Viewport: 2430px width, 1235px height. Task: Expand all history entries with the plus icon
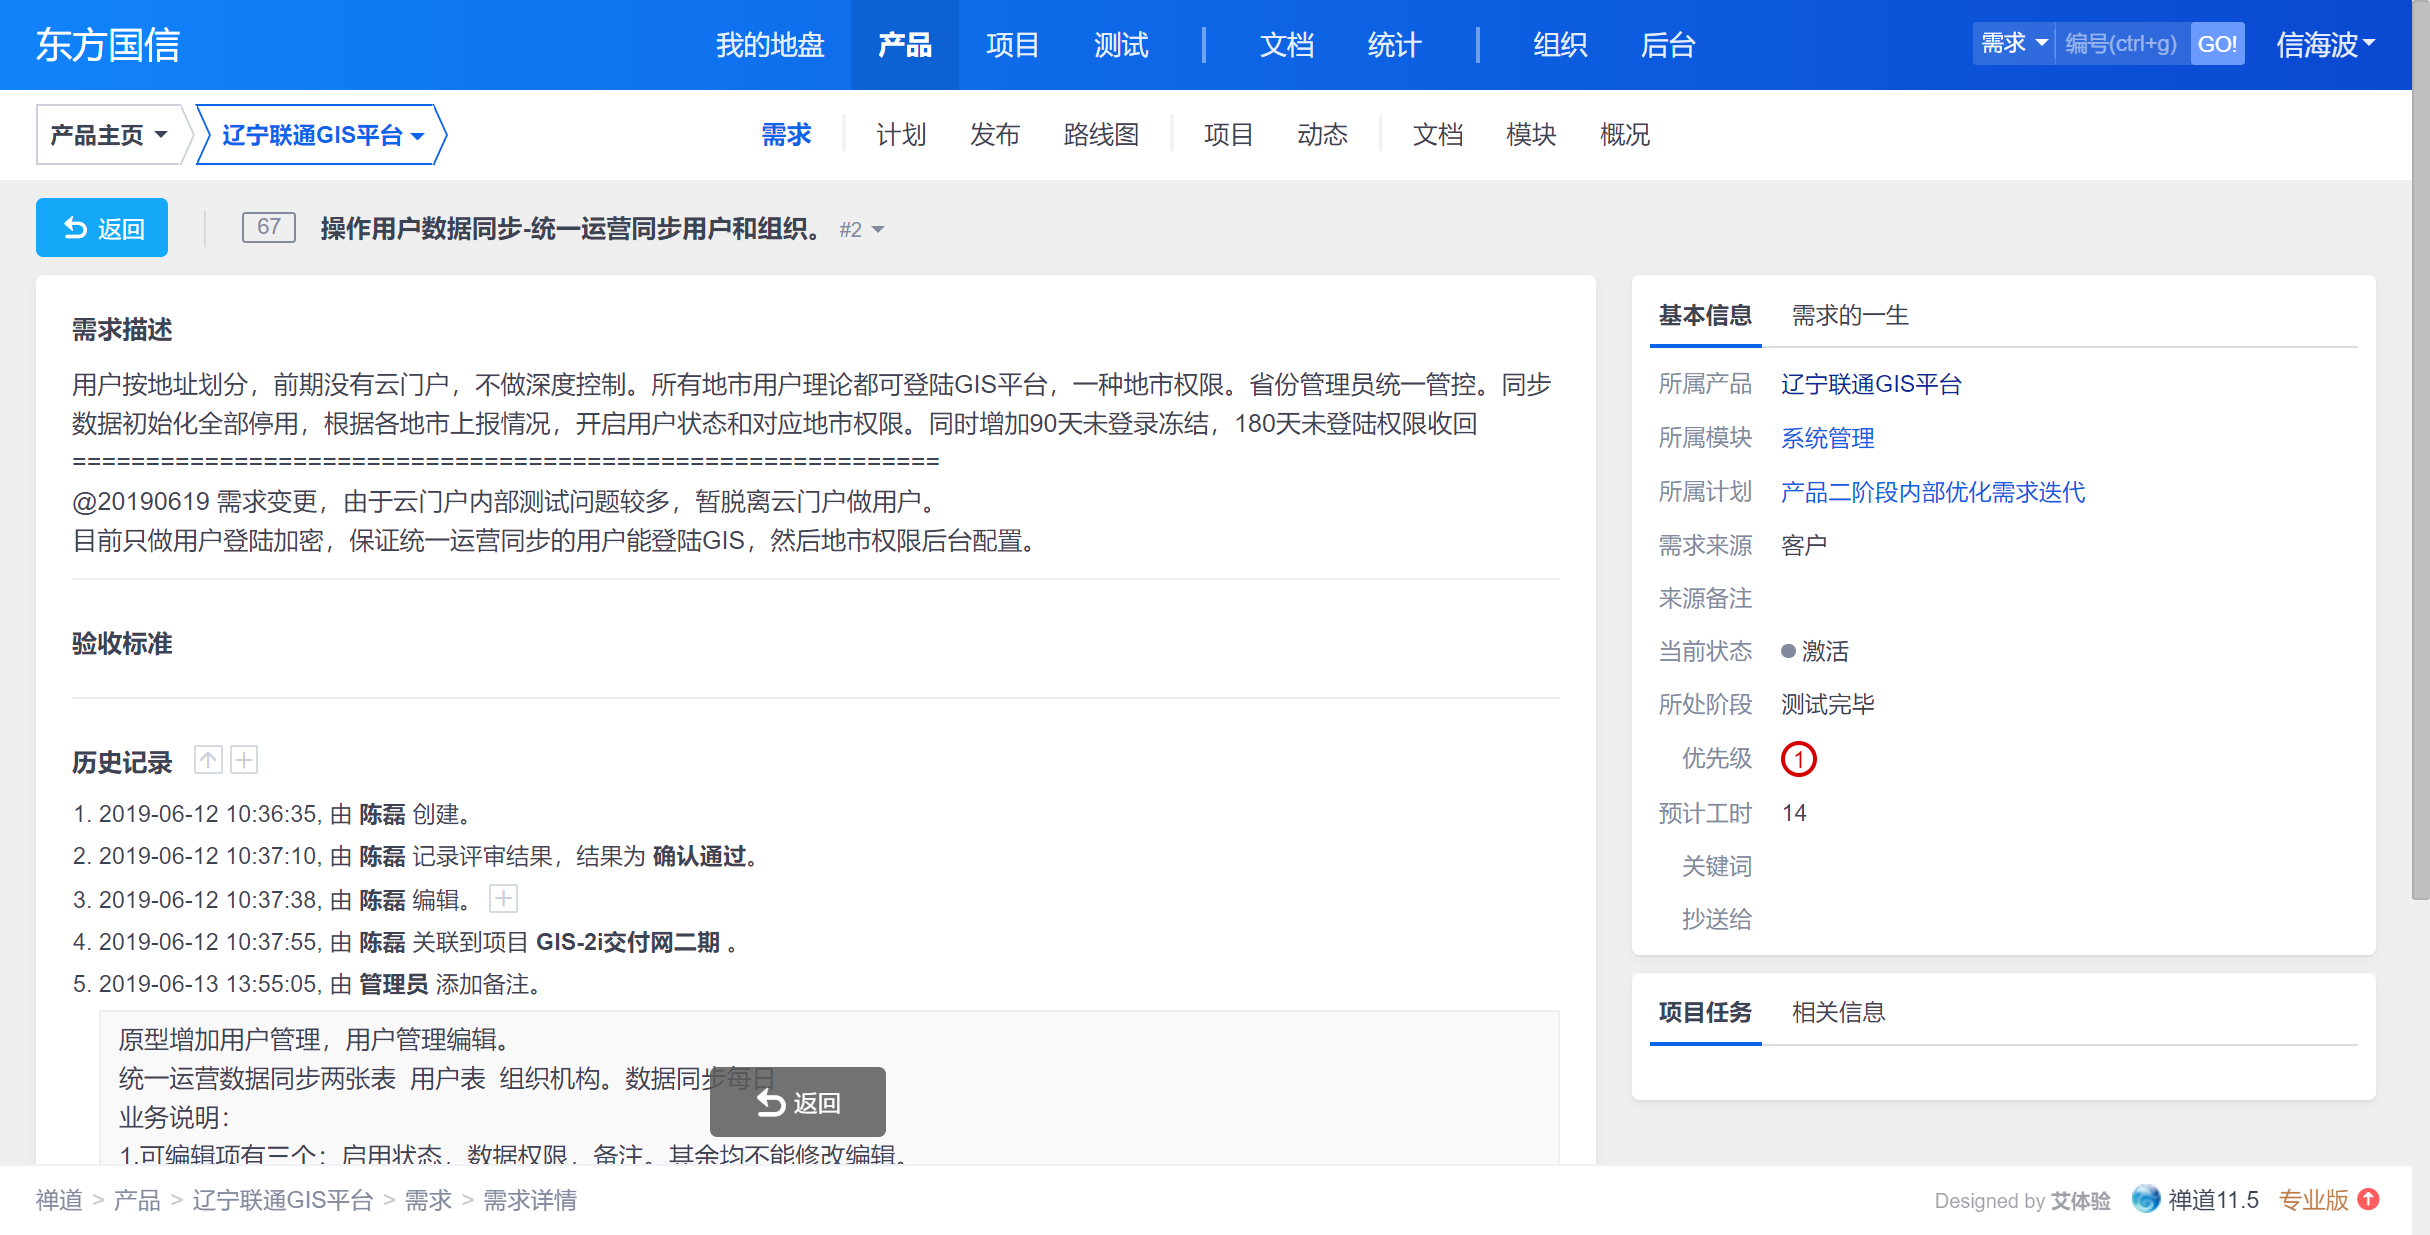point(244,760)
